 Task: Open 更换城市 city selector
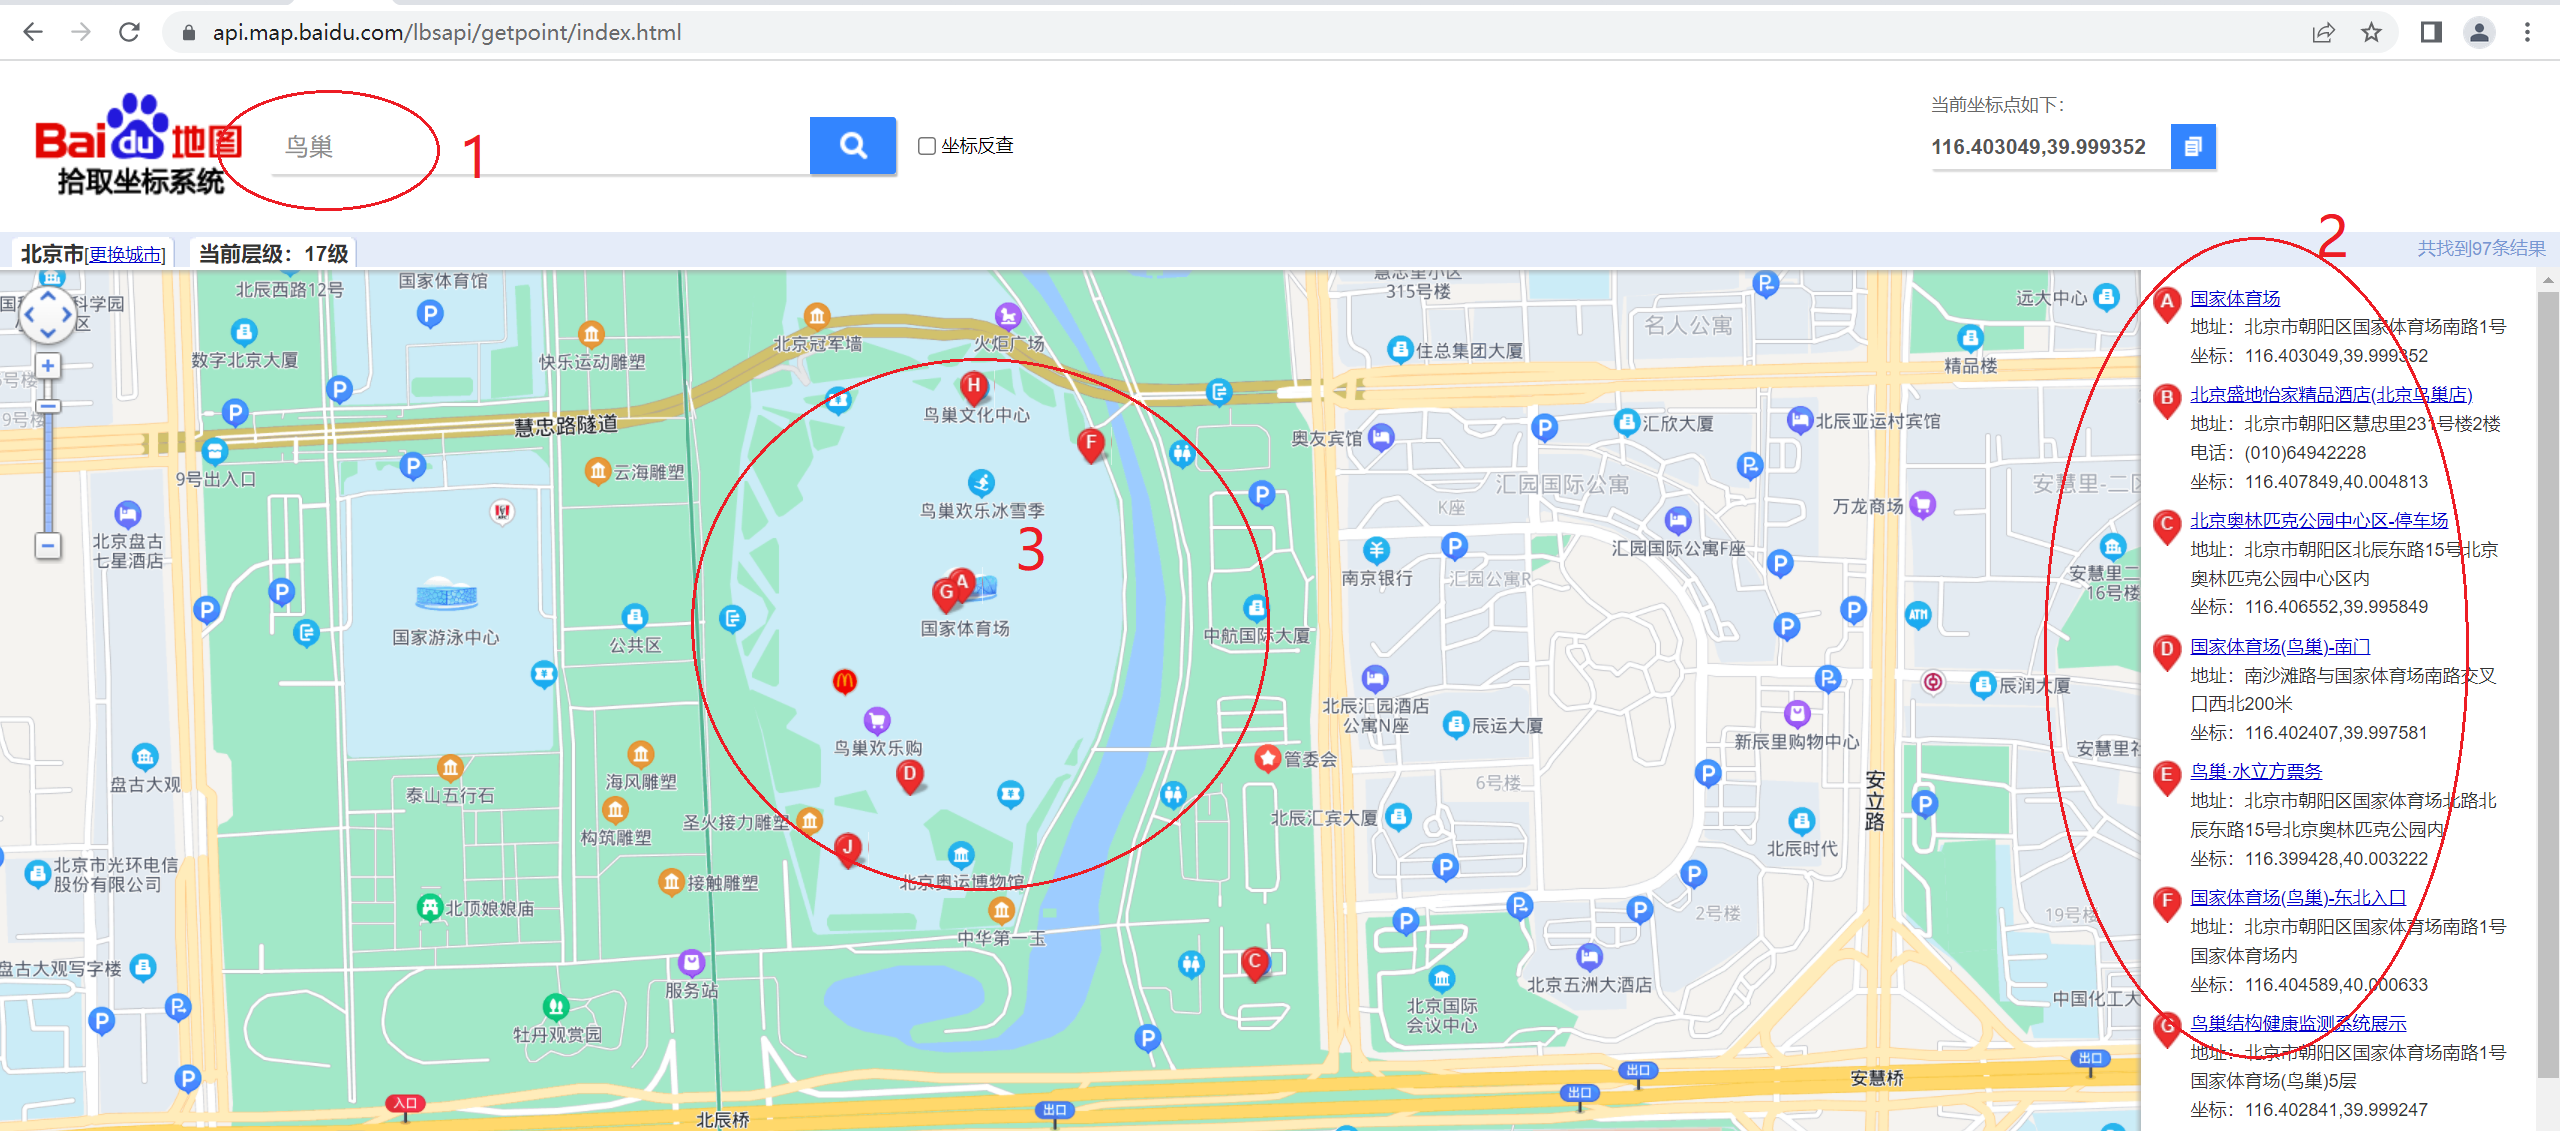coord(126,255)
